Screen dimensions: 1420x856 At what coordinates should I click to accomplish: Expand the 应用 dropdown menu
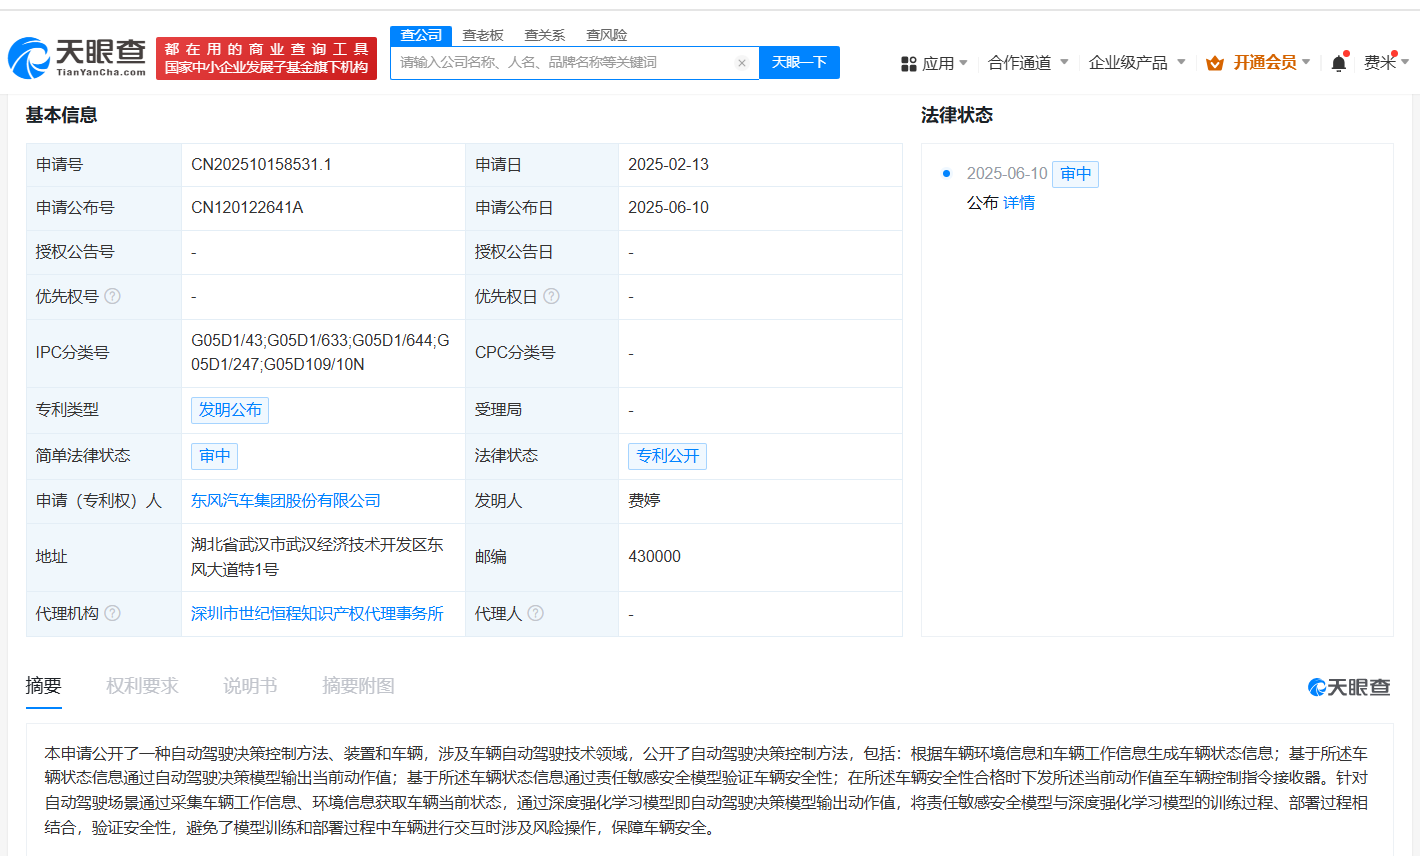pos(935,63)
